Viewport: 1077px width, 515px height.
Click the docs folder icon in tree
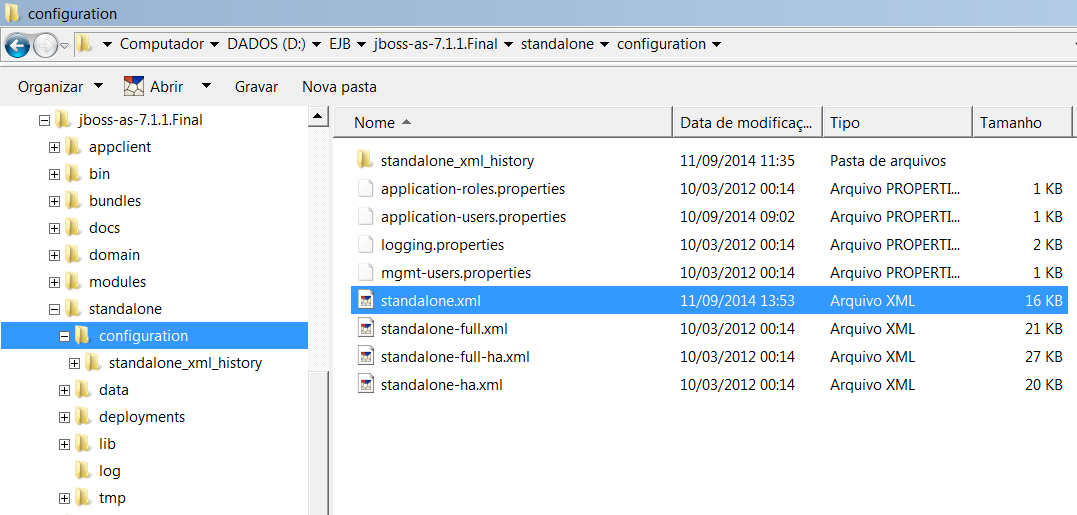click(73, 227)
